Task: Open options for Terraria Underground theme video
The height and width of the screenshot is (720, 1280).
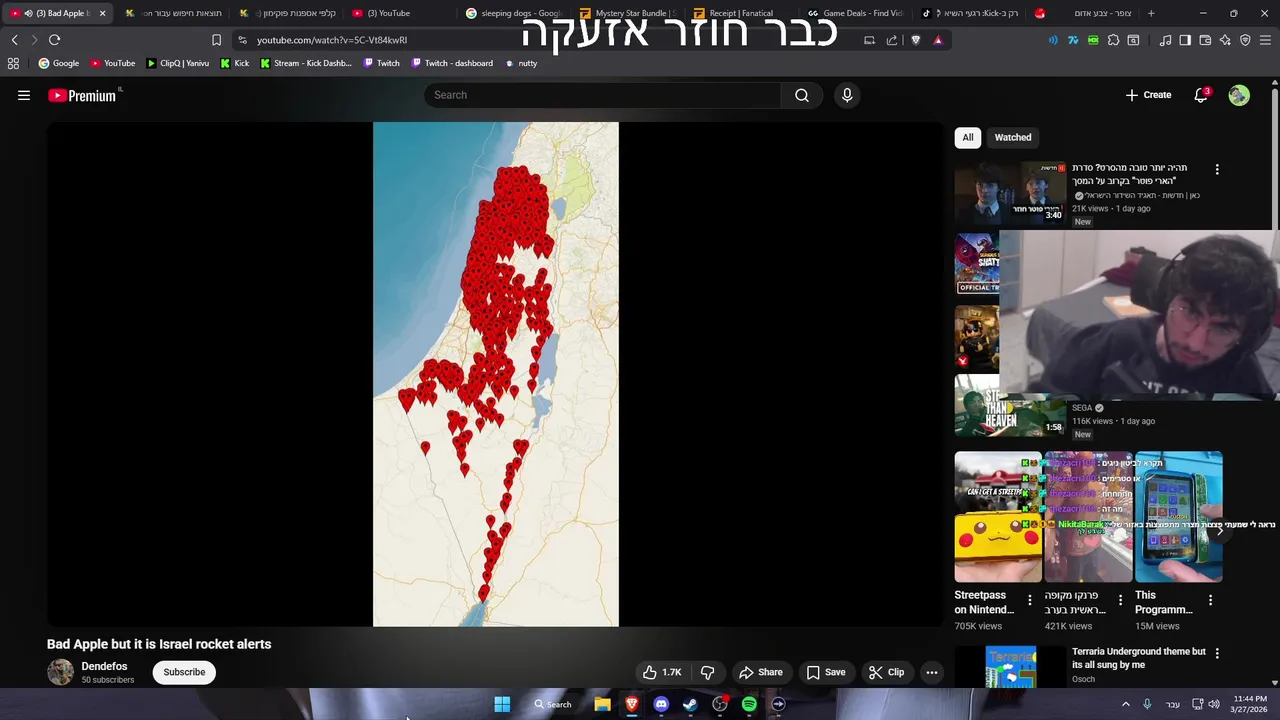Action: pos(1217,653)
